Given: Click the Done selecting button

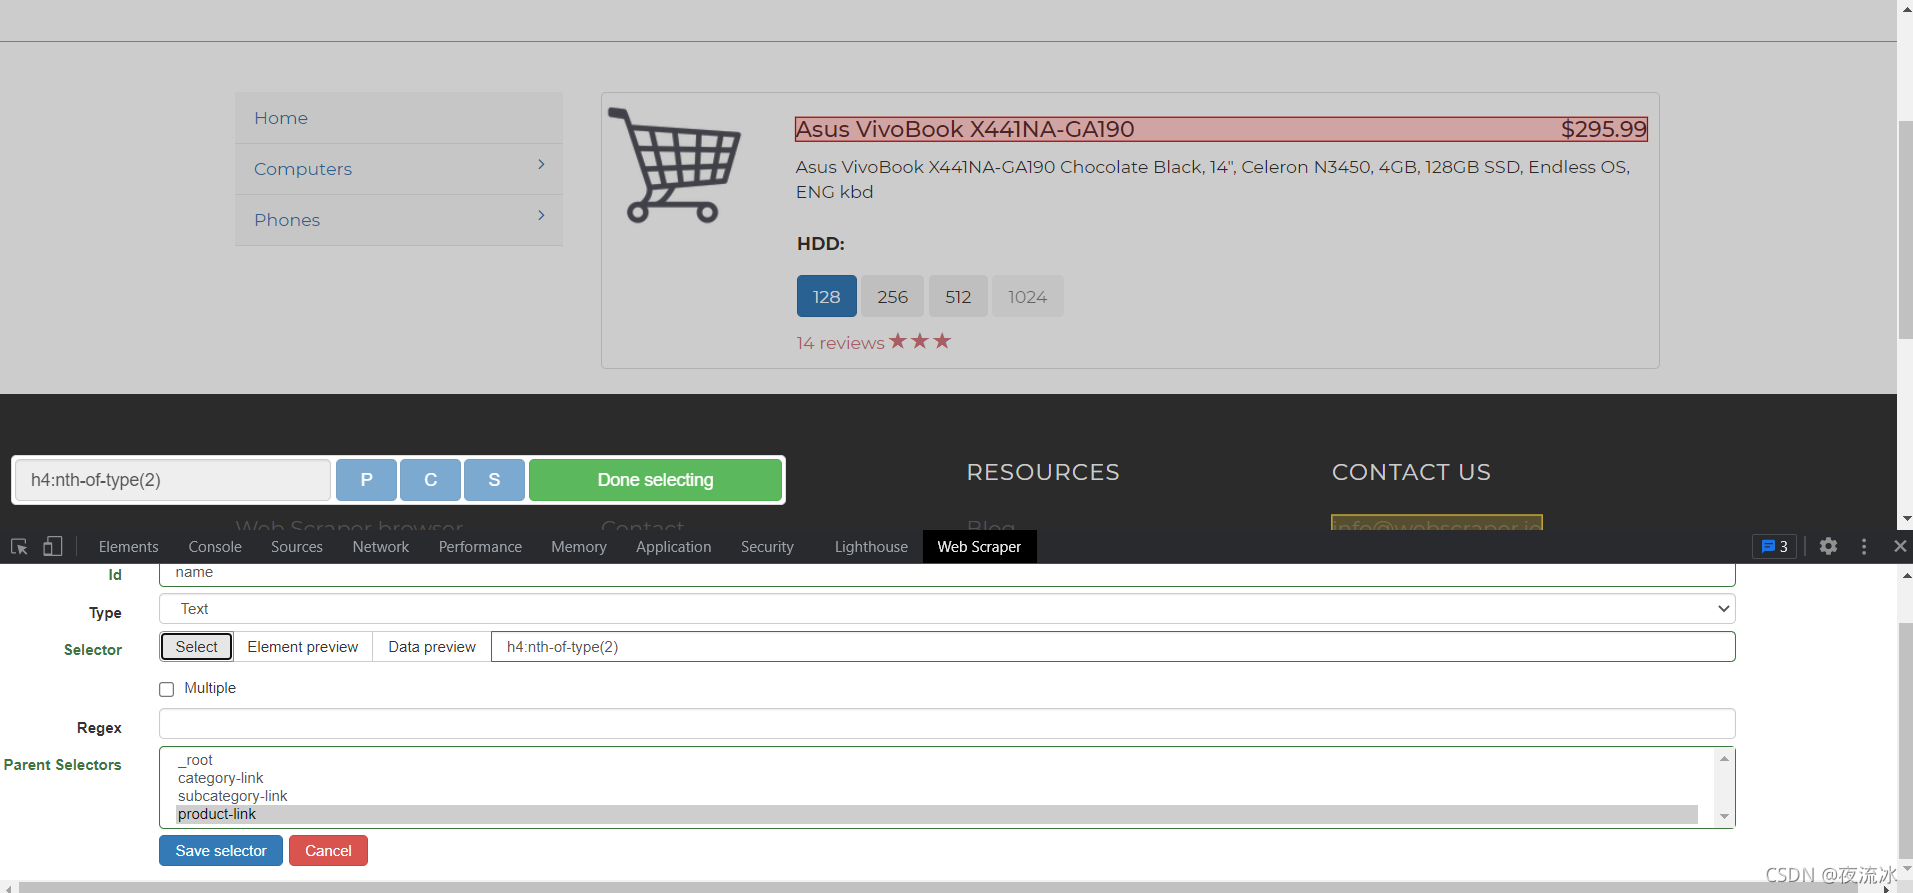Looking at the screenshot, I should click(x=655, y=480).
